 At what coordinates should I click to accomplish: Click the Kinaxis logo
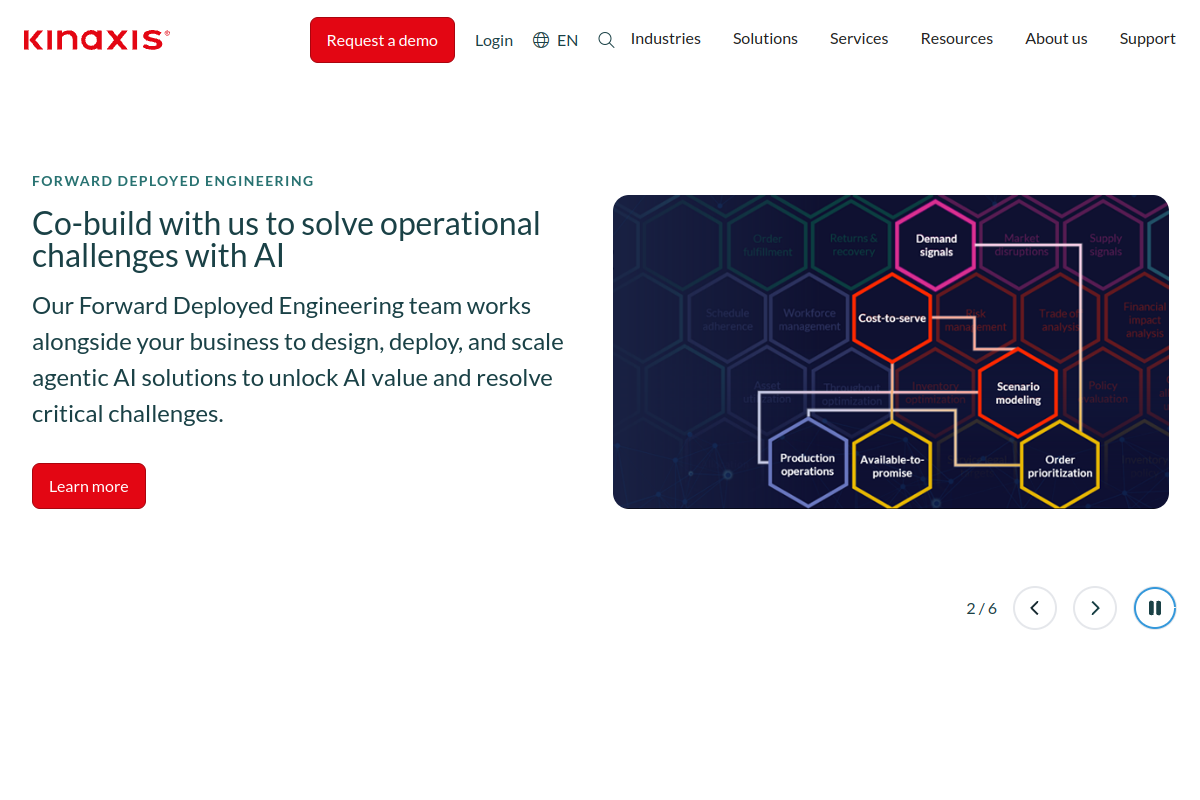coord(97,40)
